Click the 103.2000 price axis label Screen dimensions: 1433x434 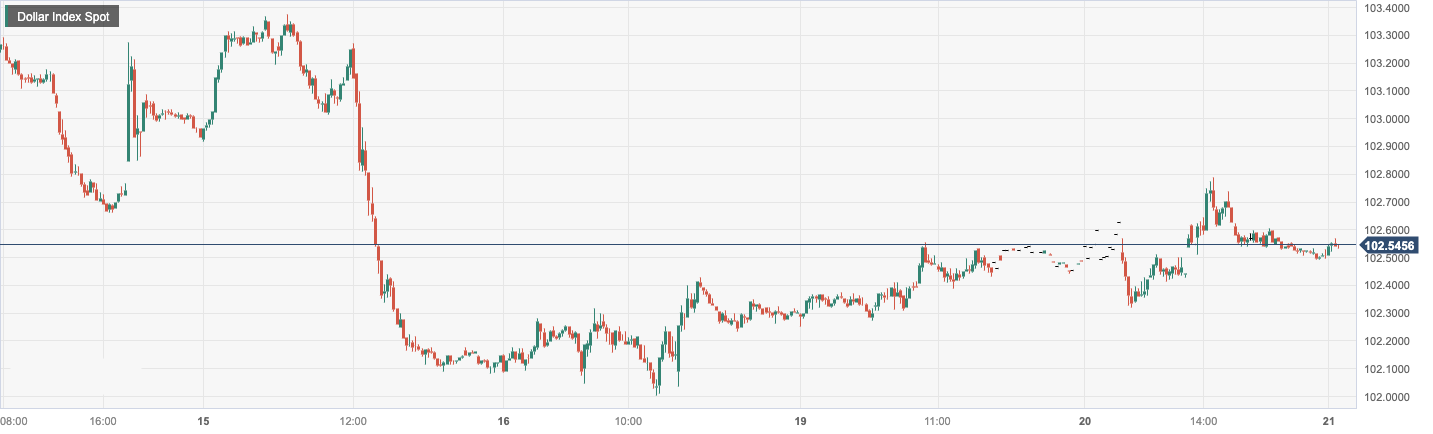point(1386,63)
